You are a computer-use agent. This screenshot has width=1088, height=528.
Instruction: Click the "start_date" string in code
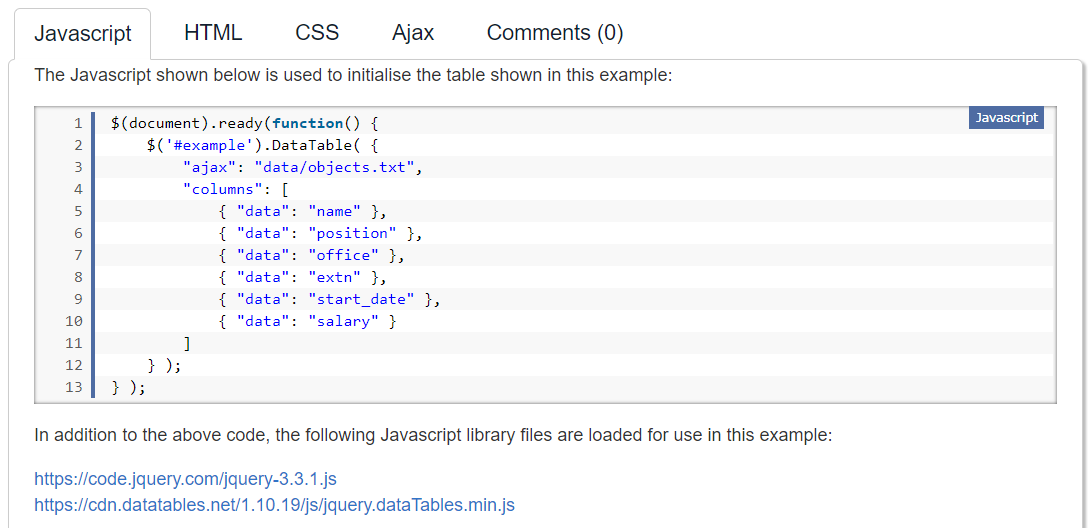tap(361, 299)
